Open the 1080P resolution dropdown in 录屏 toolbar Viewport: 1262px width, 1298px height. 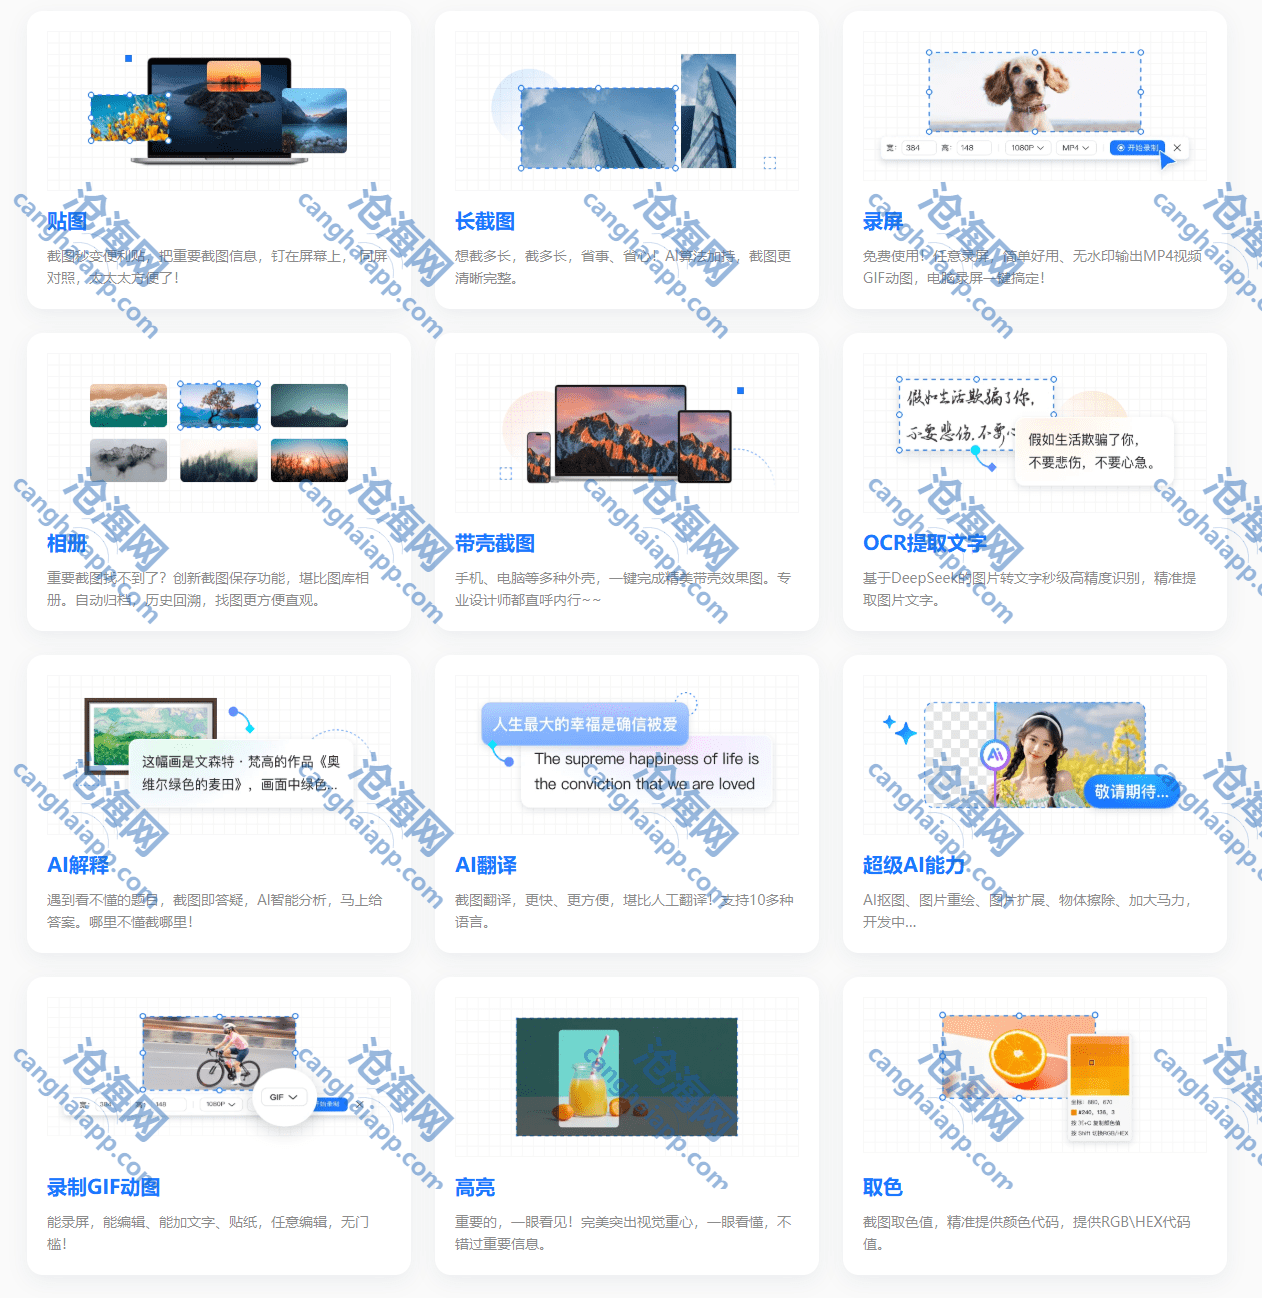point(1026,148)
